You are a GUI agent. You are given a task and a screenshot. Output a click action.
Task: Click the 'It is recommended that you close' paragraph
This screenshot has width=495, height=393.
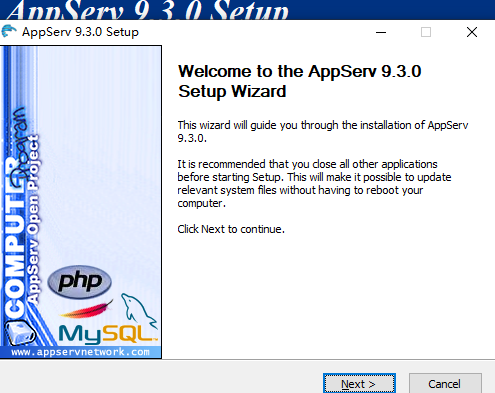314,183
